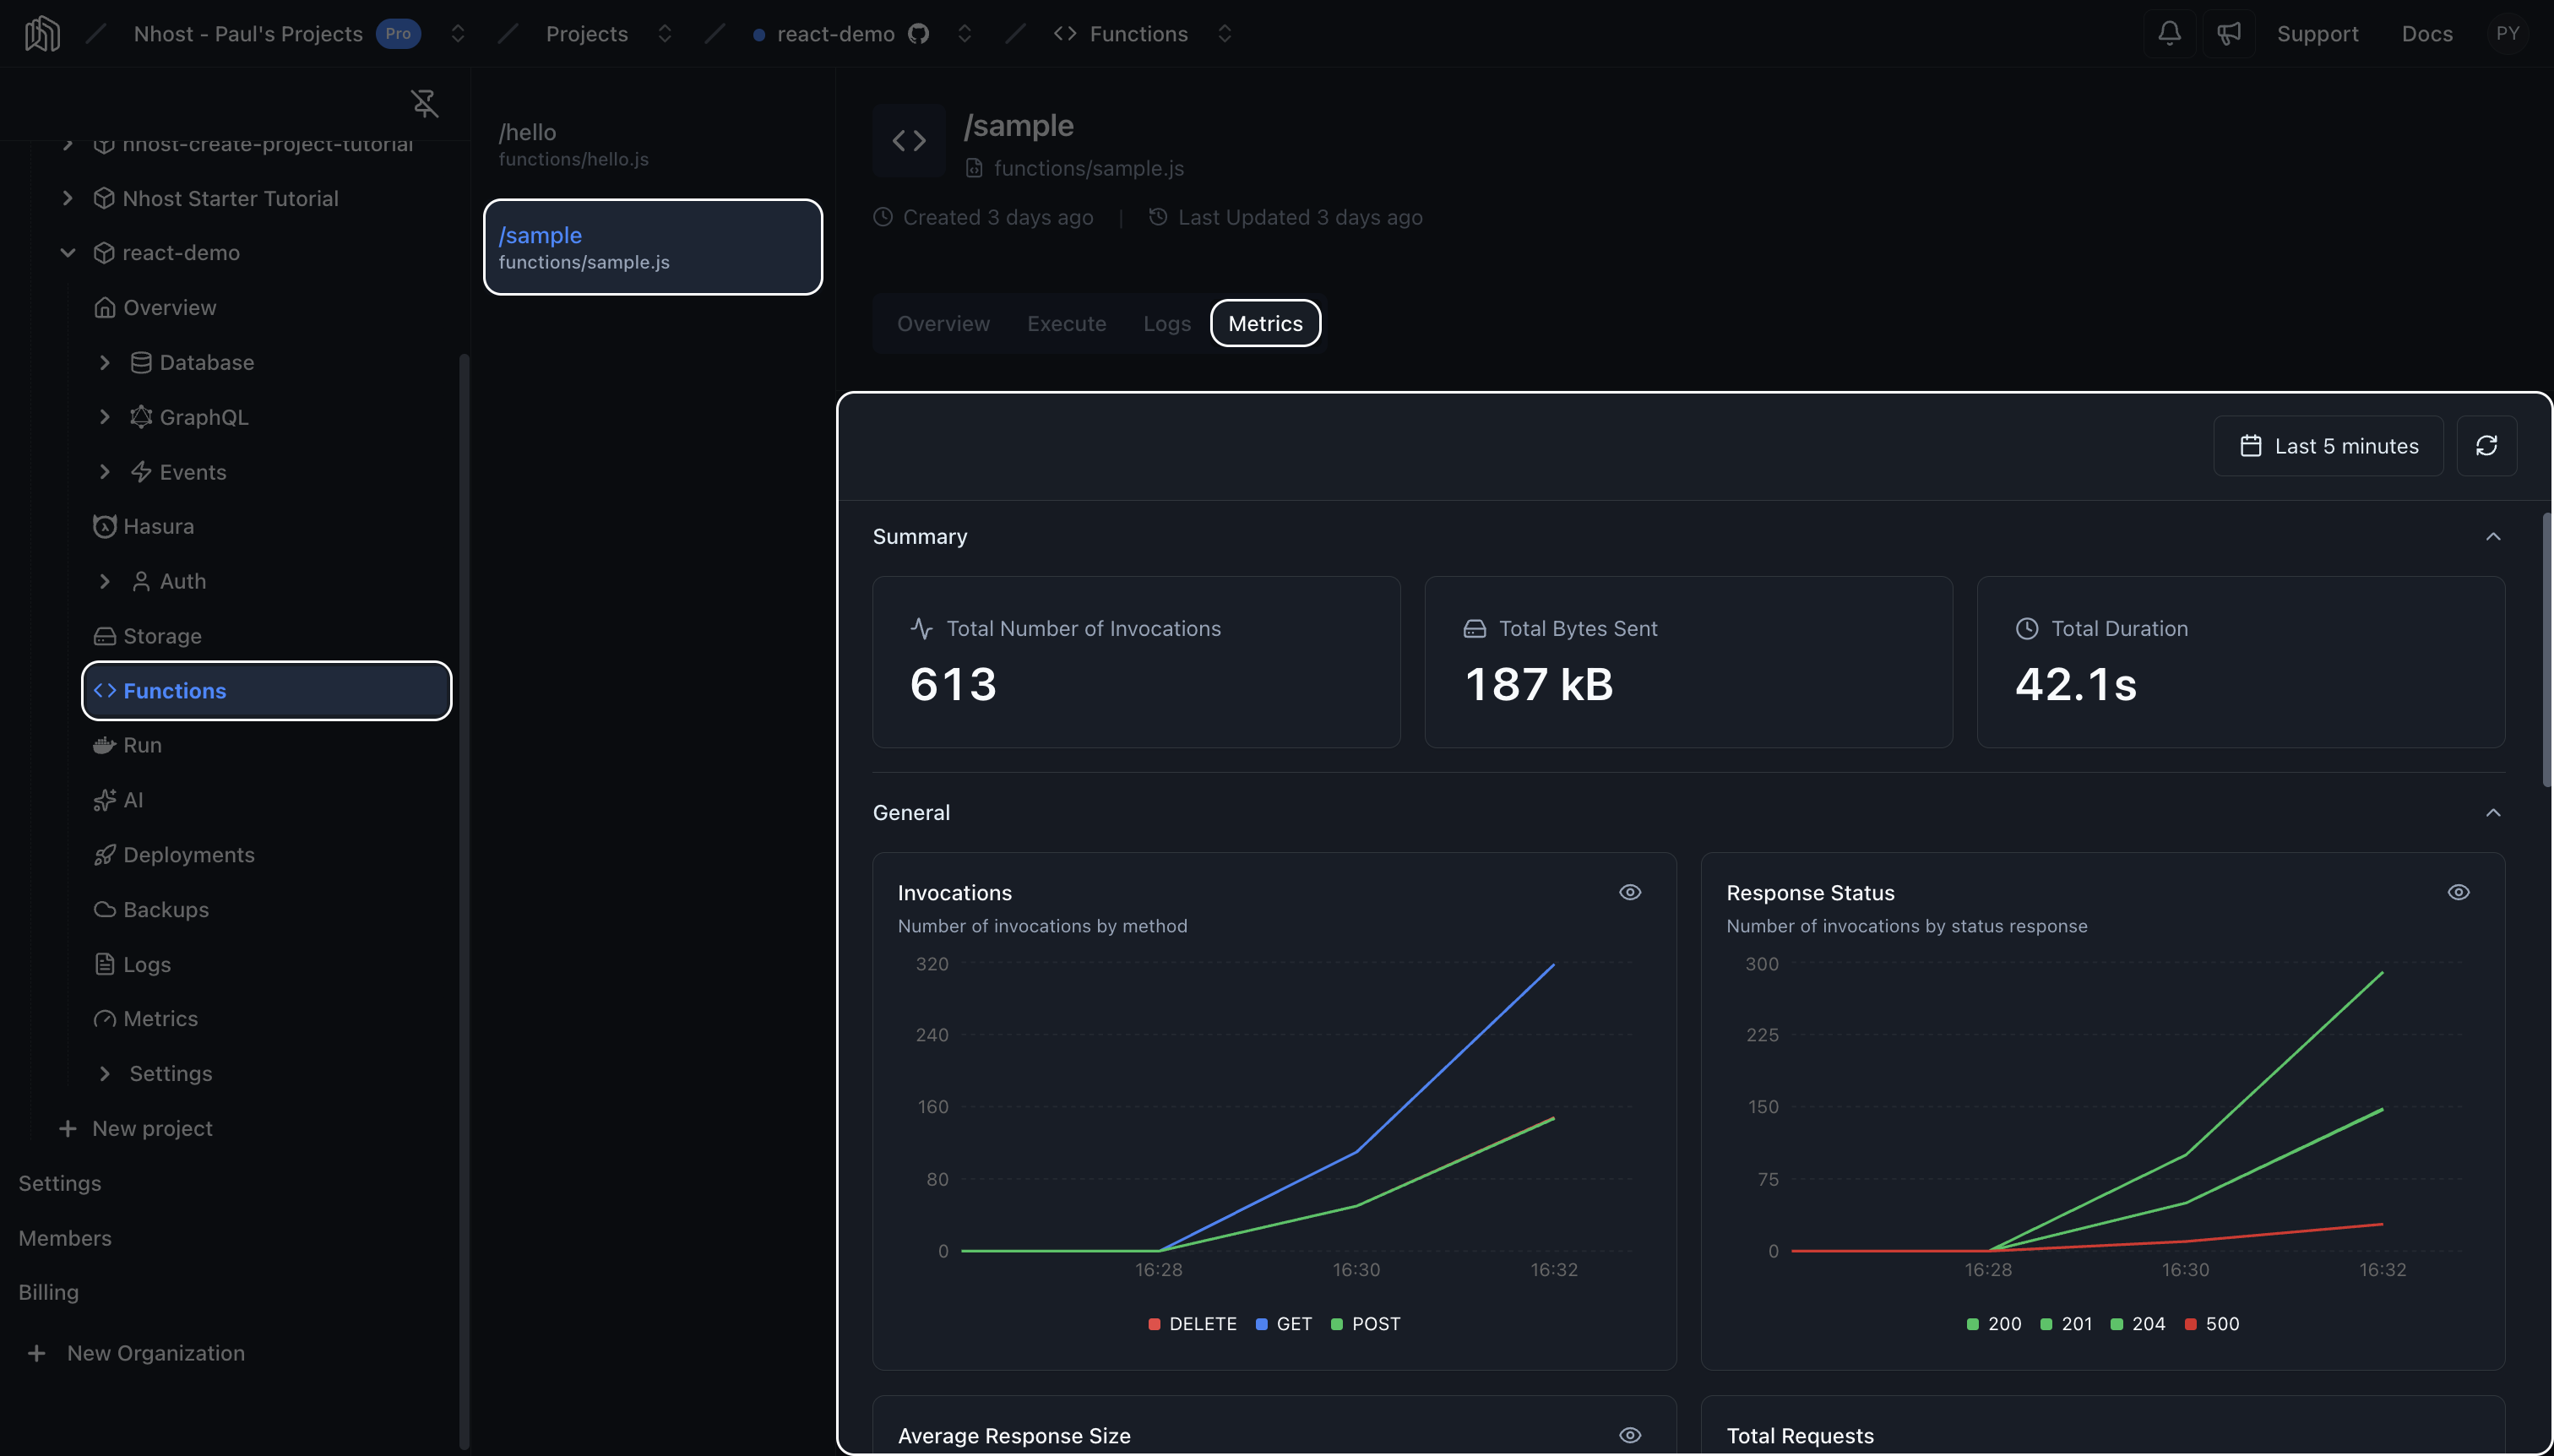2554x1456 pixels.
Task: Click the Backups cloud icon
Action: (x=104, y=910)
